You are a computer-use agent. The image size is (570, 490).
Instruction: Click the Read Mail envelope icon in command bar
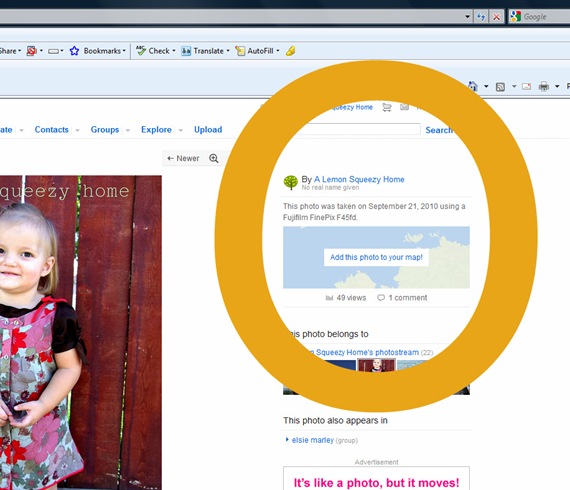pyautogui.click(x=526, y=87)
